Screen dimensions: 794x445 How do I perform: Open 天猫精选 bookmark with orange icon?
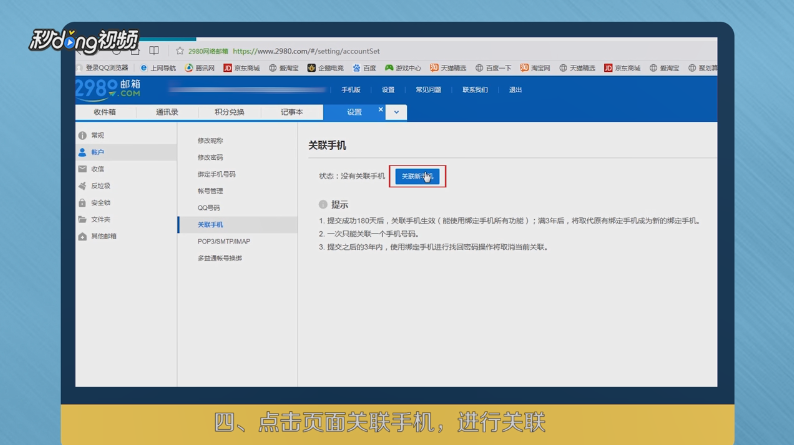(x=448, y=68)
